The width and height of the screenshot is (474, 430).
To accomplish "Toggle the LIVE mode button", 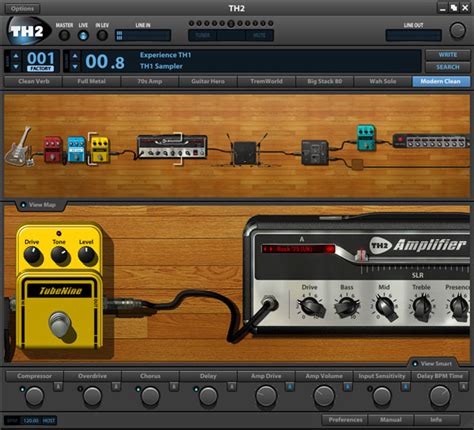I will [83, 35].
